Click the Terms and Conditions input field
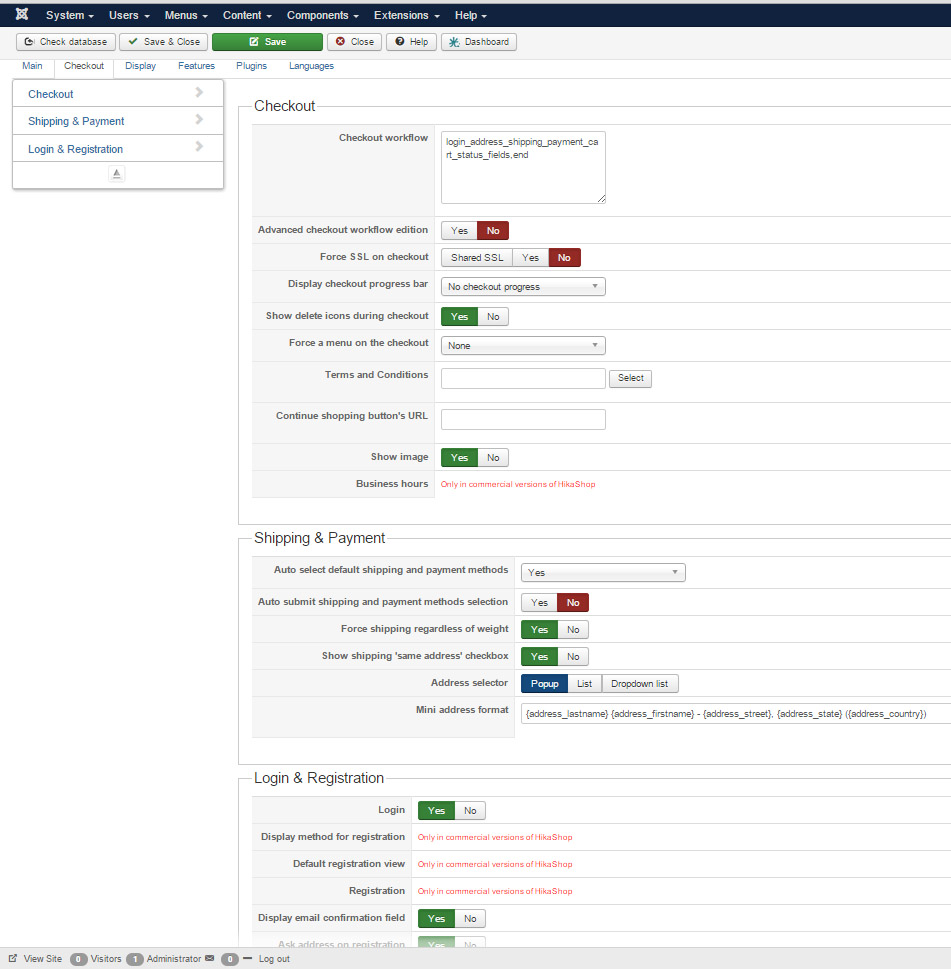The height and width of the screenshot is (969, 951). pyautogui.click(x=523, y=378)
